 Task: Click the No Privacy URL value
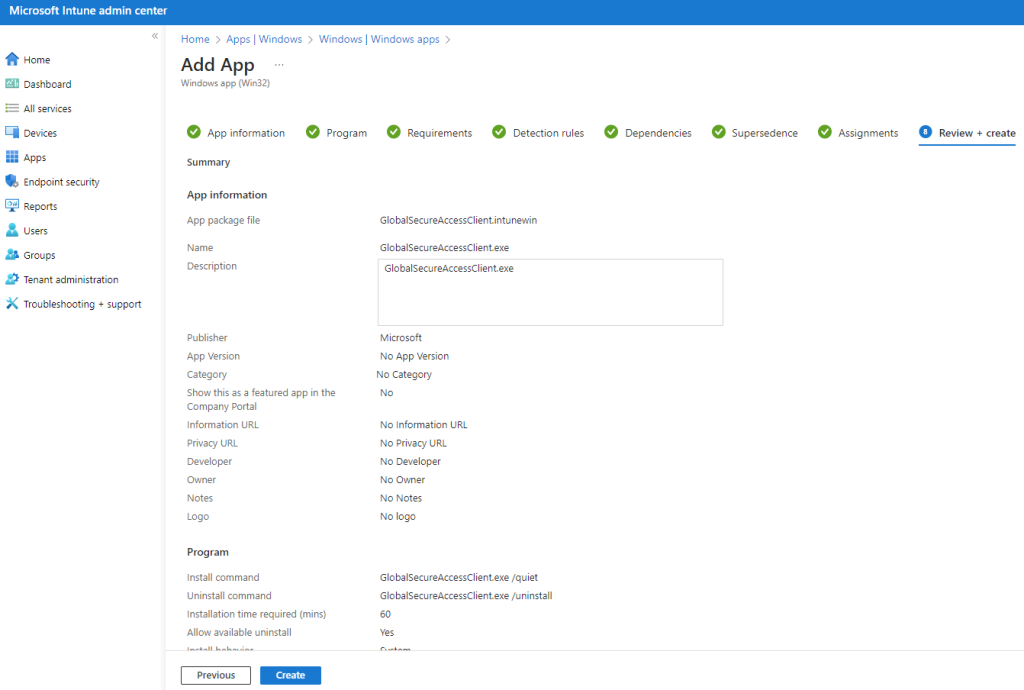point(413,443)
